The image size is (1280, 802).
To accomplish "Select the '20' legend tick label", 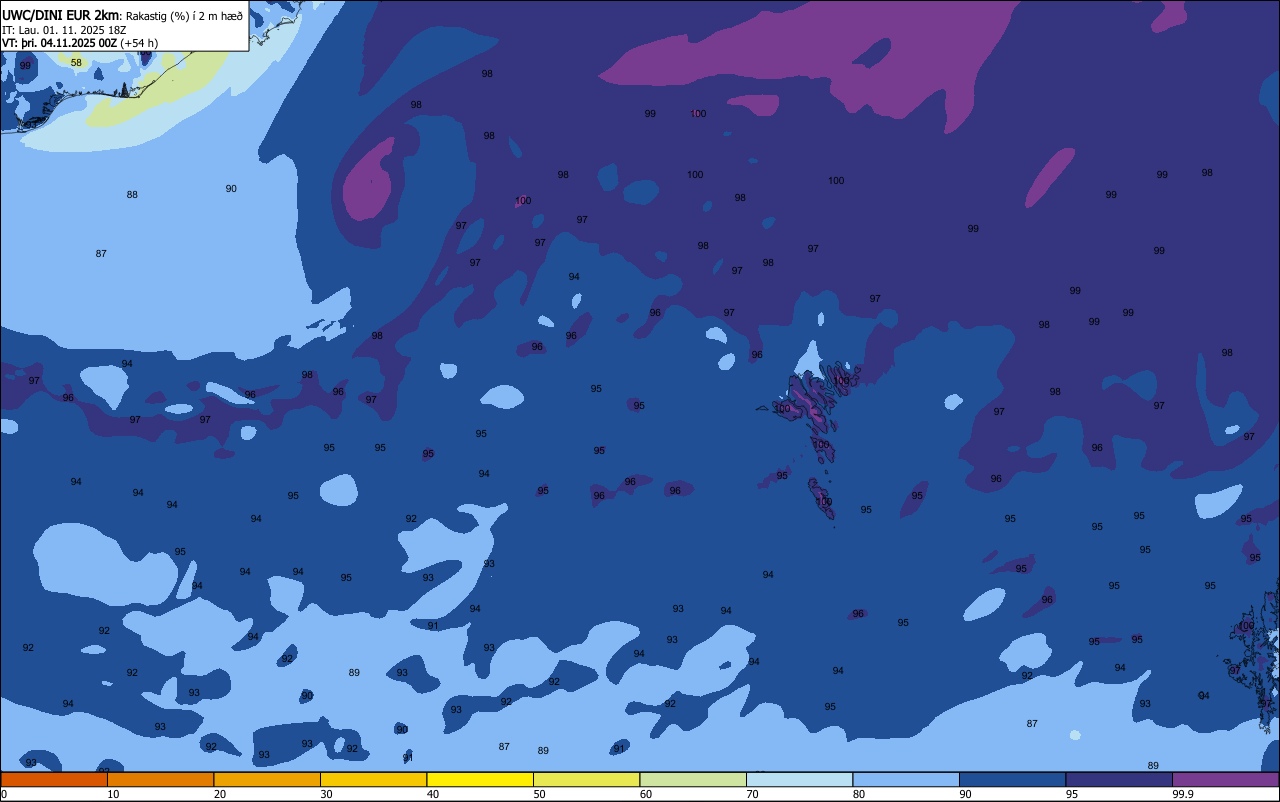I will (x=220, y=794).
